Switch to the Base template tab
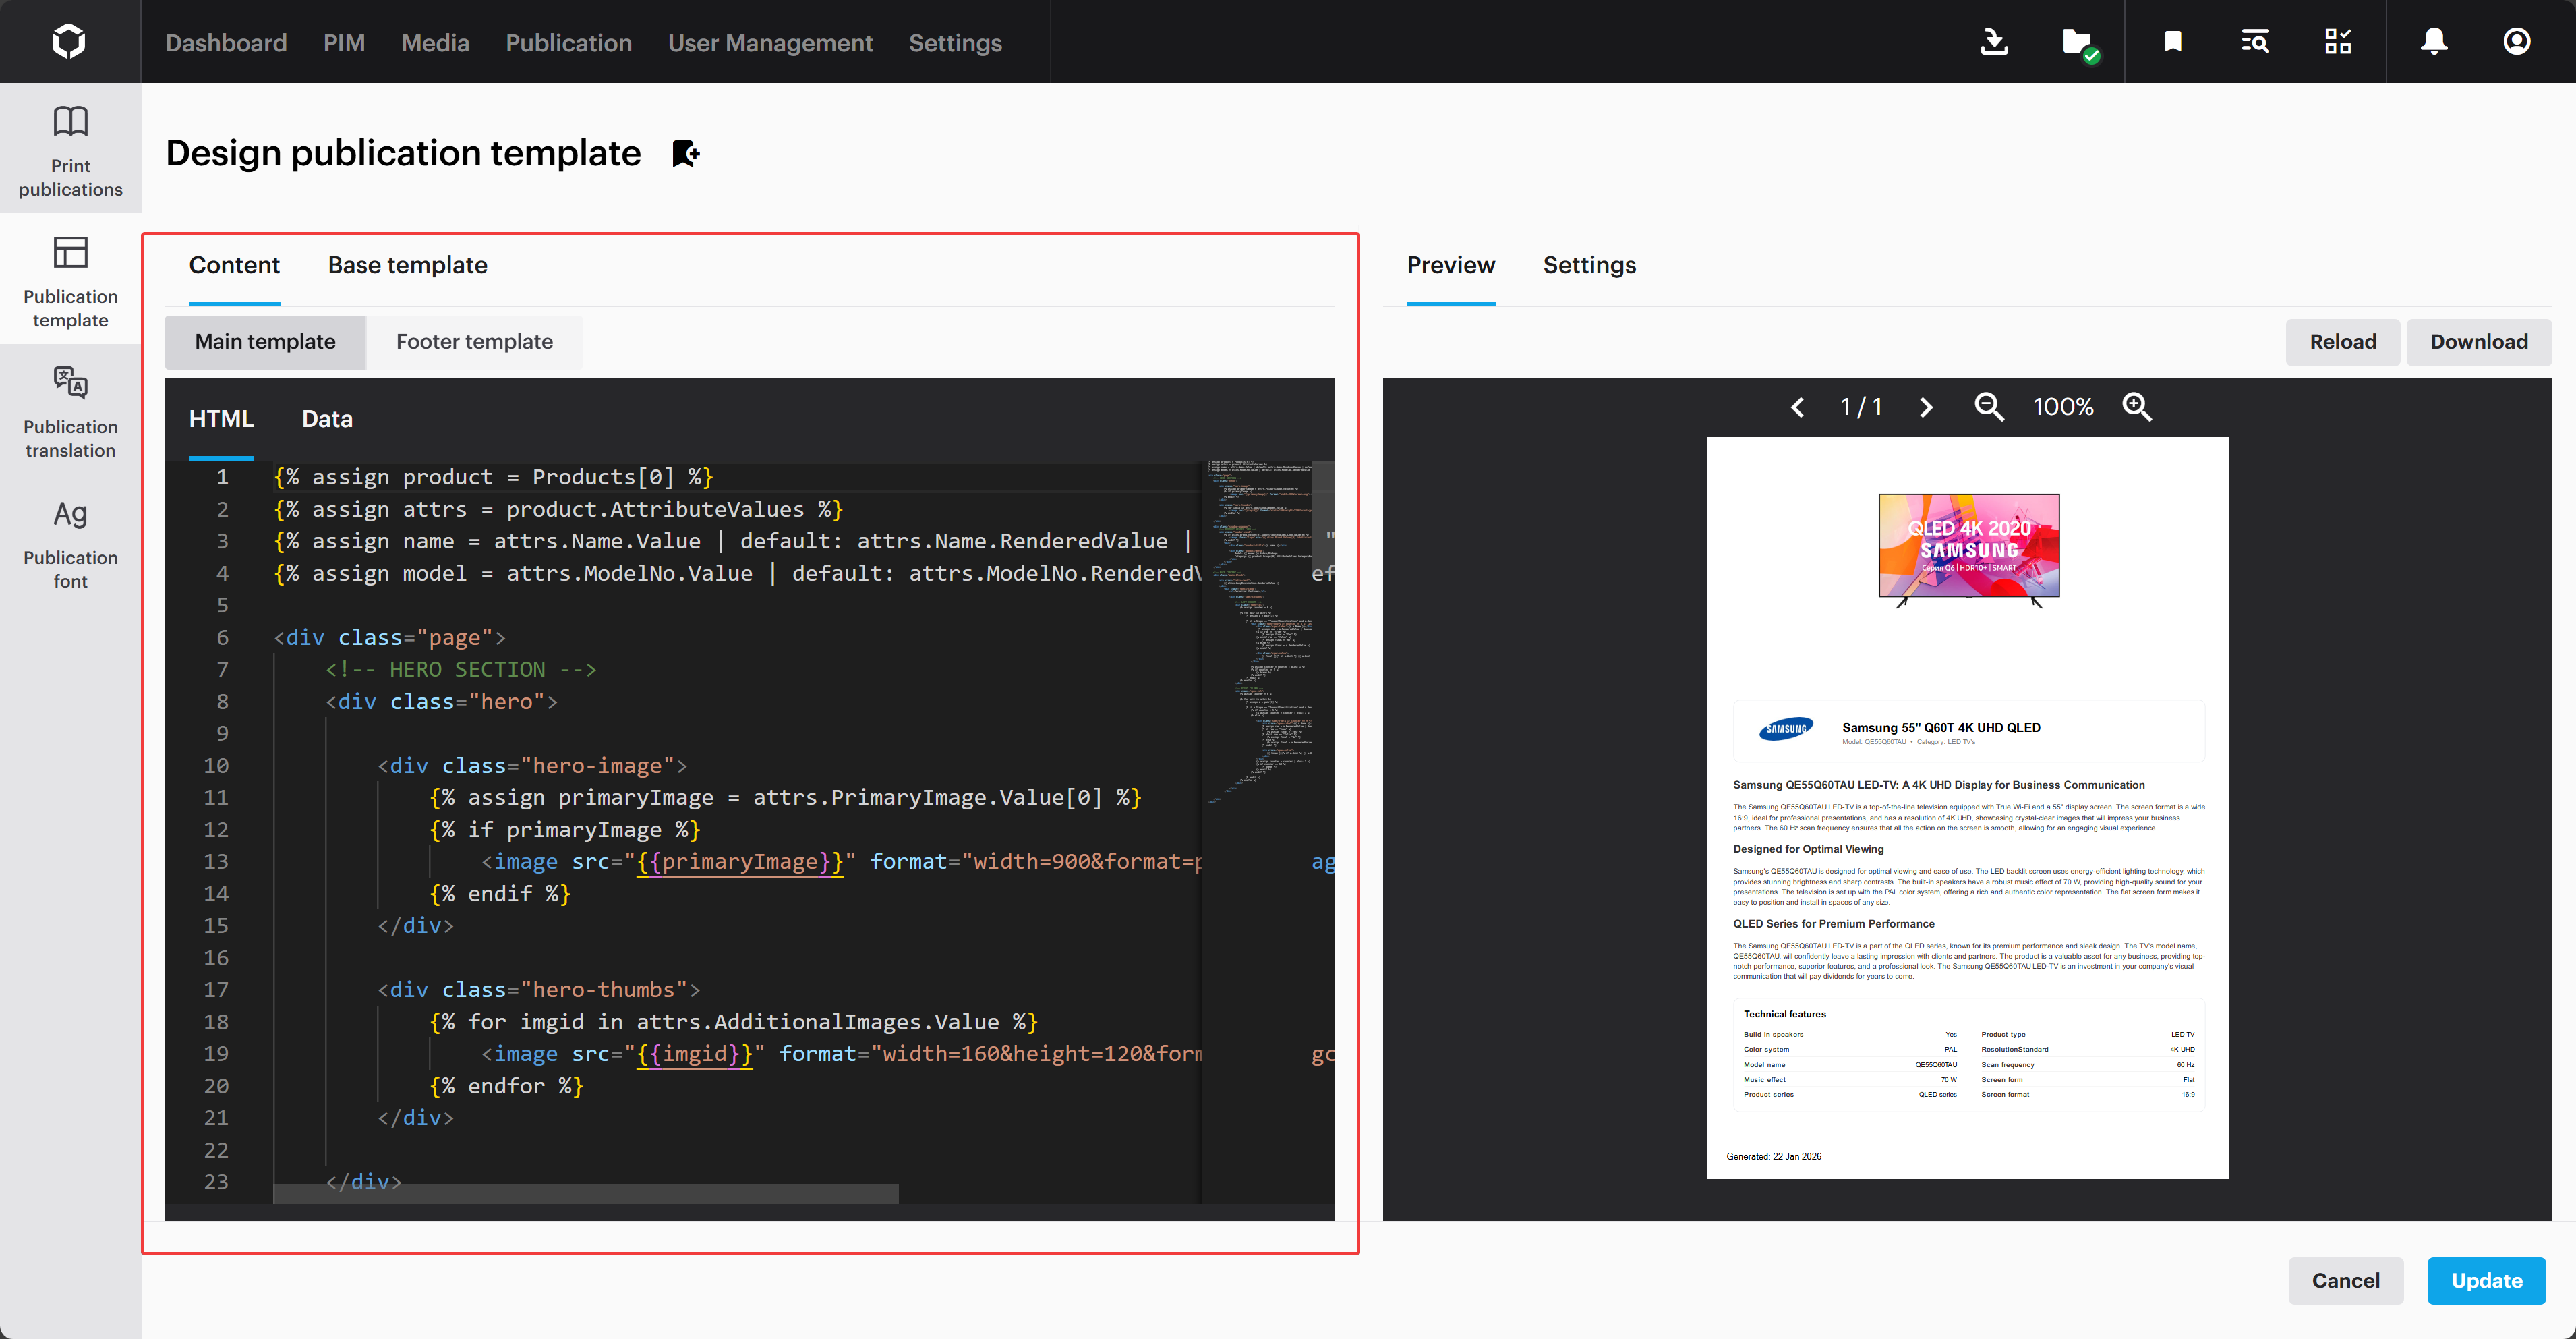2576x1339 pixels. tap(407, 265)
